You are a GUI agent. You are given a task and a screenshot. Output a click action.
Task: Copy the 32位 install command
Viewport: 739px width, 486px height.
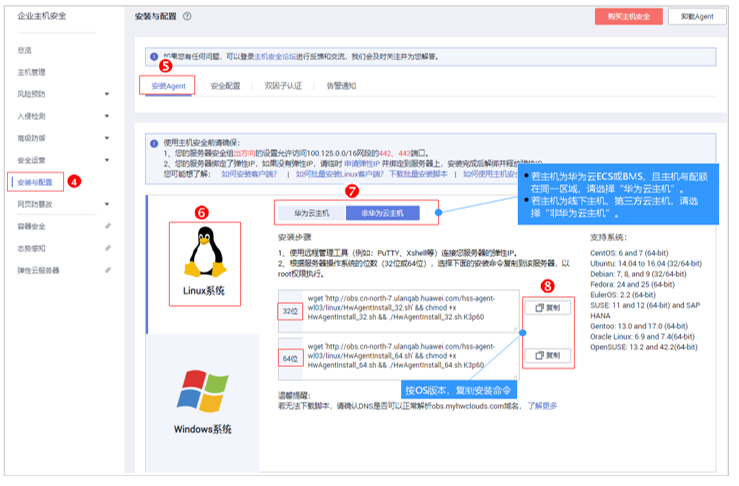click(548, 308)
